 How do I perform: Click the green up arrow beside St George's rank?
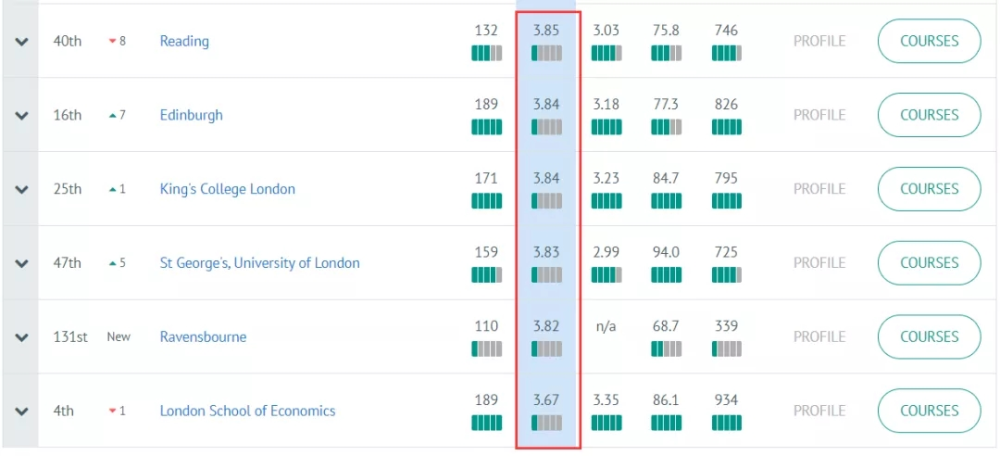tap(112, 263)
